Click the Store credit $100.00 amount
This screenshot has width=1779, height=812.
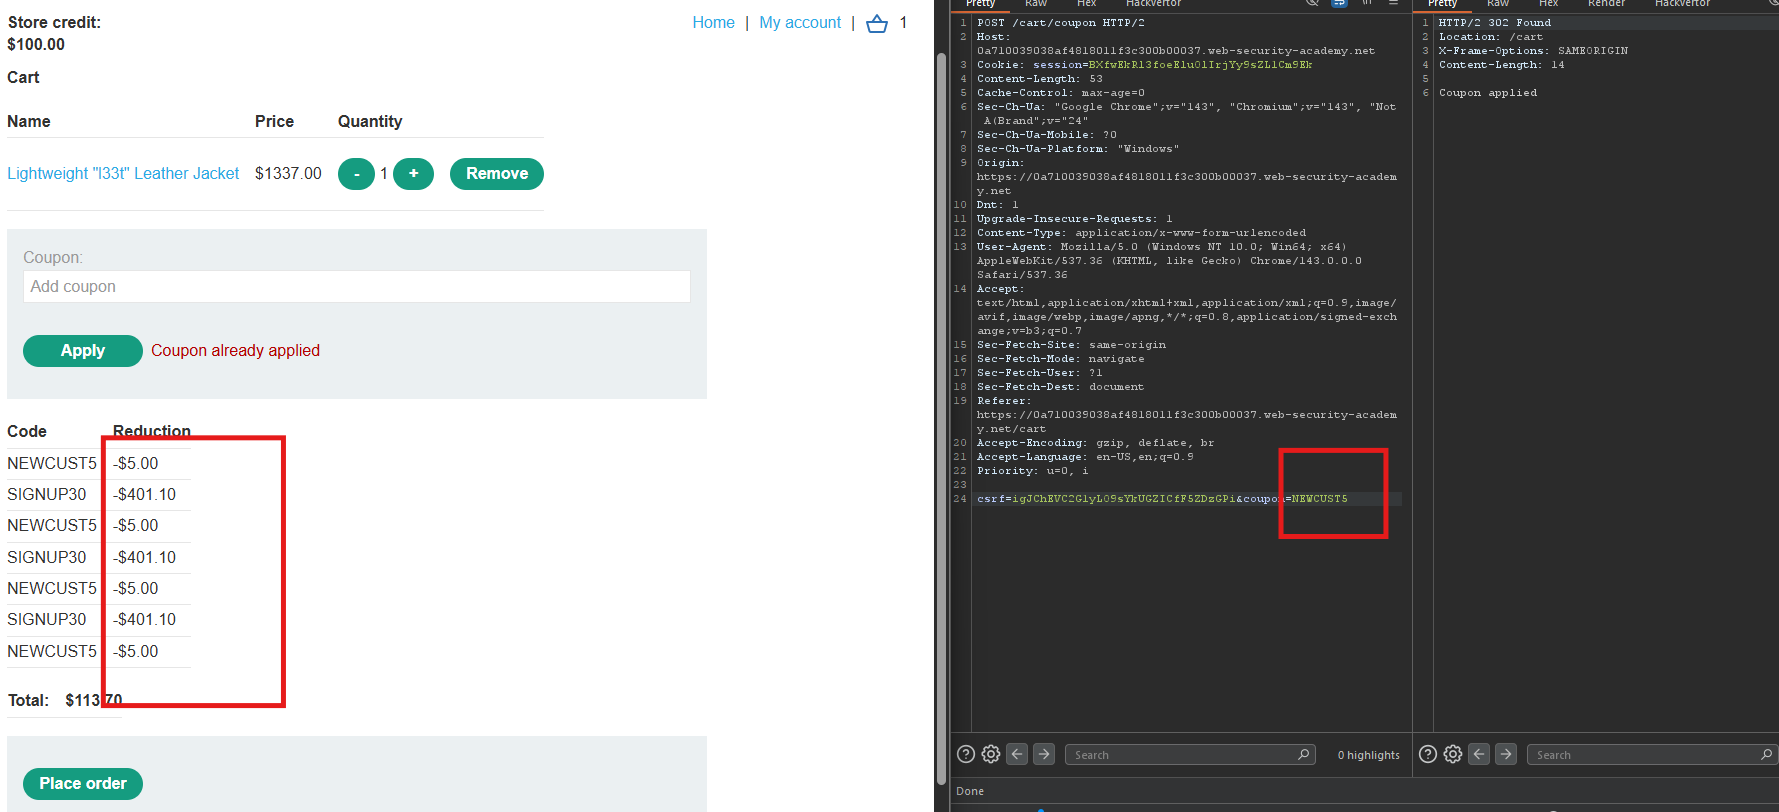pyautogui.click(x=36, y=45)
